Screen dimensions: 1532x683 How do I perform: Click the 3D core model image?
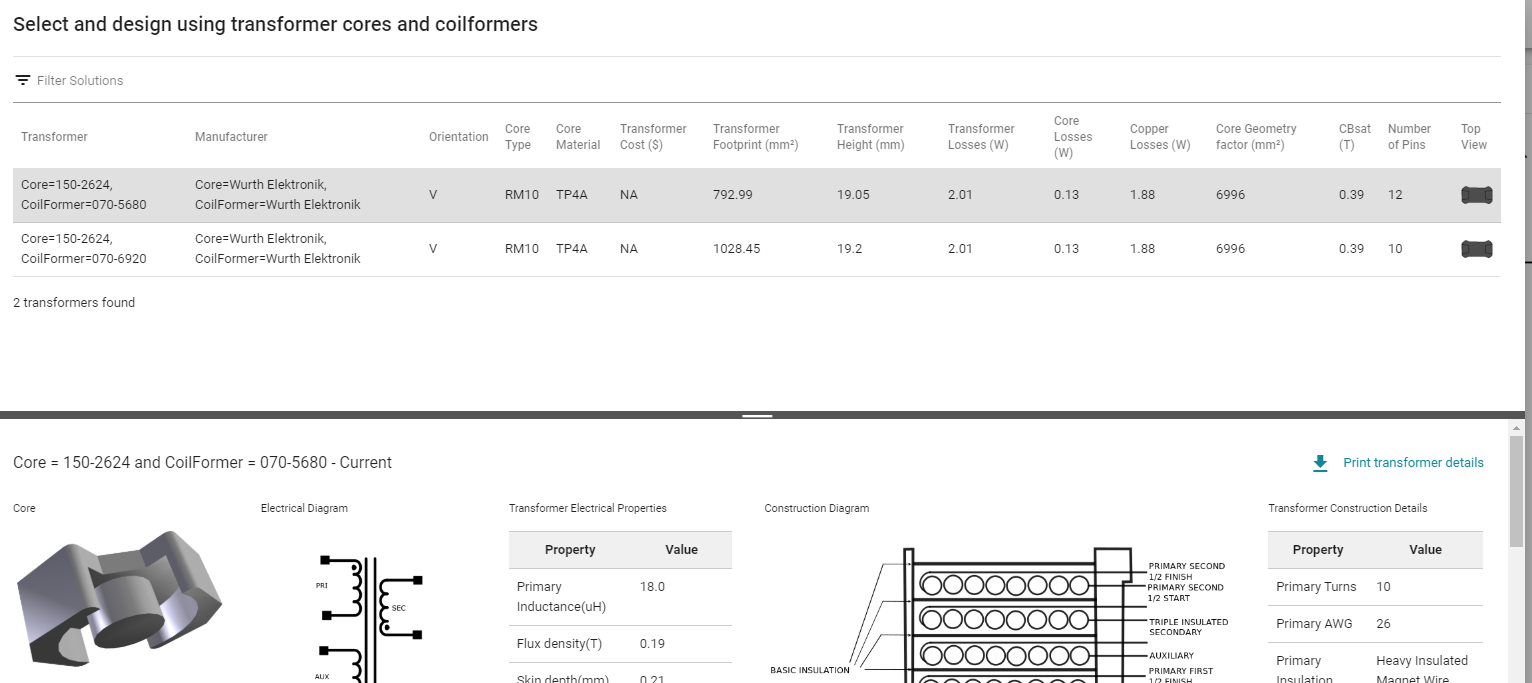(119, 601)
